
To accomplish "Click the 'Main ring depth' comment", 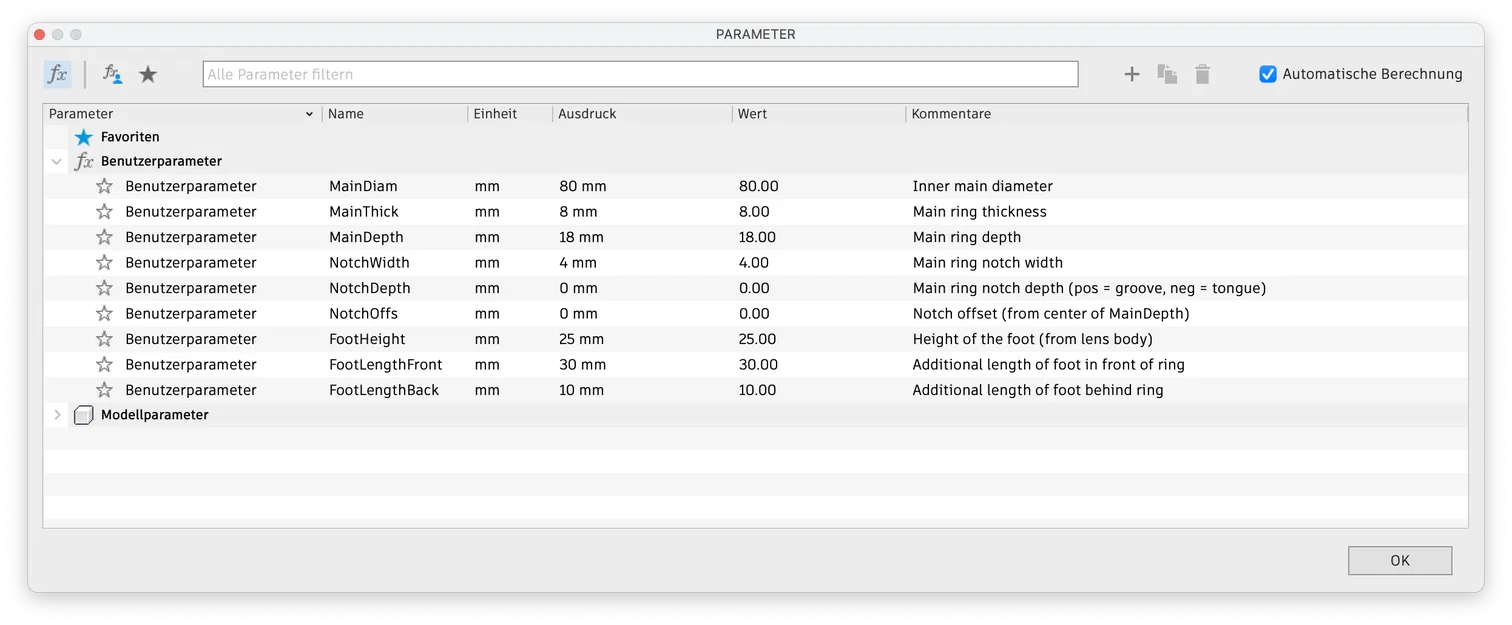I will pyautogui.click(x=967, y=237).
